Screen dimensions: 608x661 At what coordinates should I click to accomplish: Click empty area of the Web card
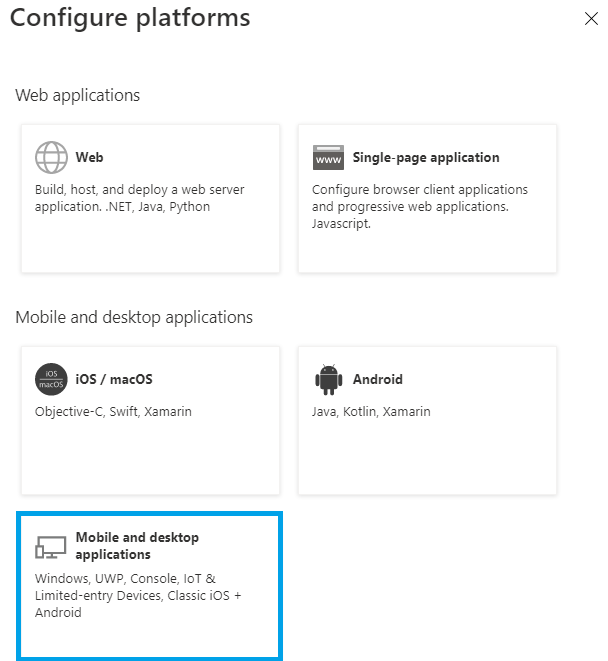(150, 247)
